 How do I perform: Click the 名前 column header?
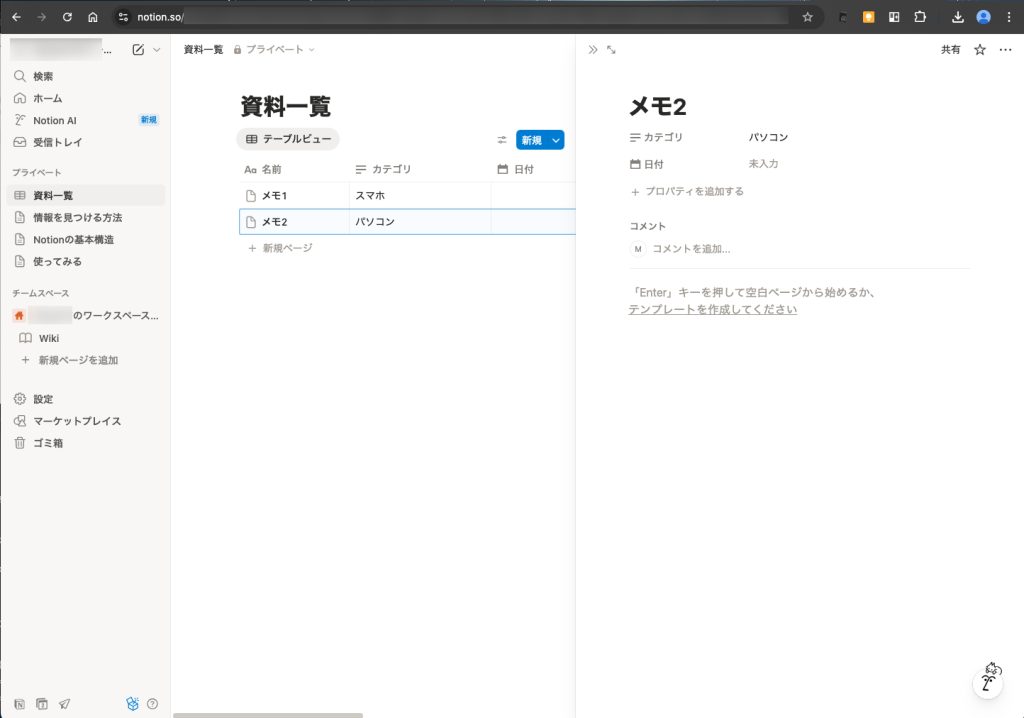tap(295, 169)
